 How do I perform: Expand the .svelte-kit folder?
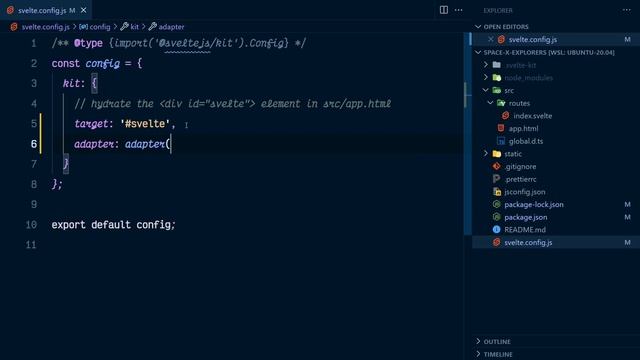[486, 65]
